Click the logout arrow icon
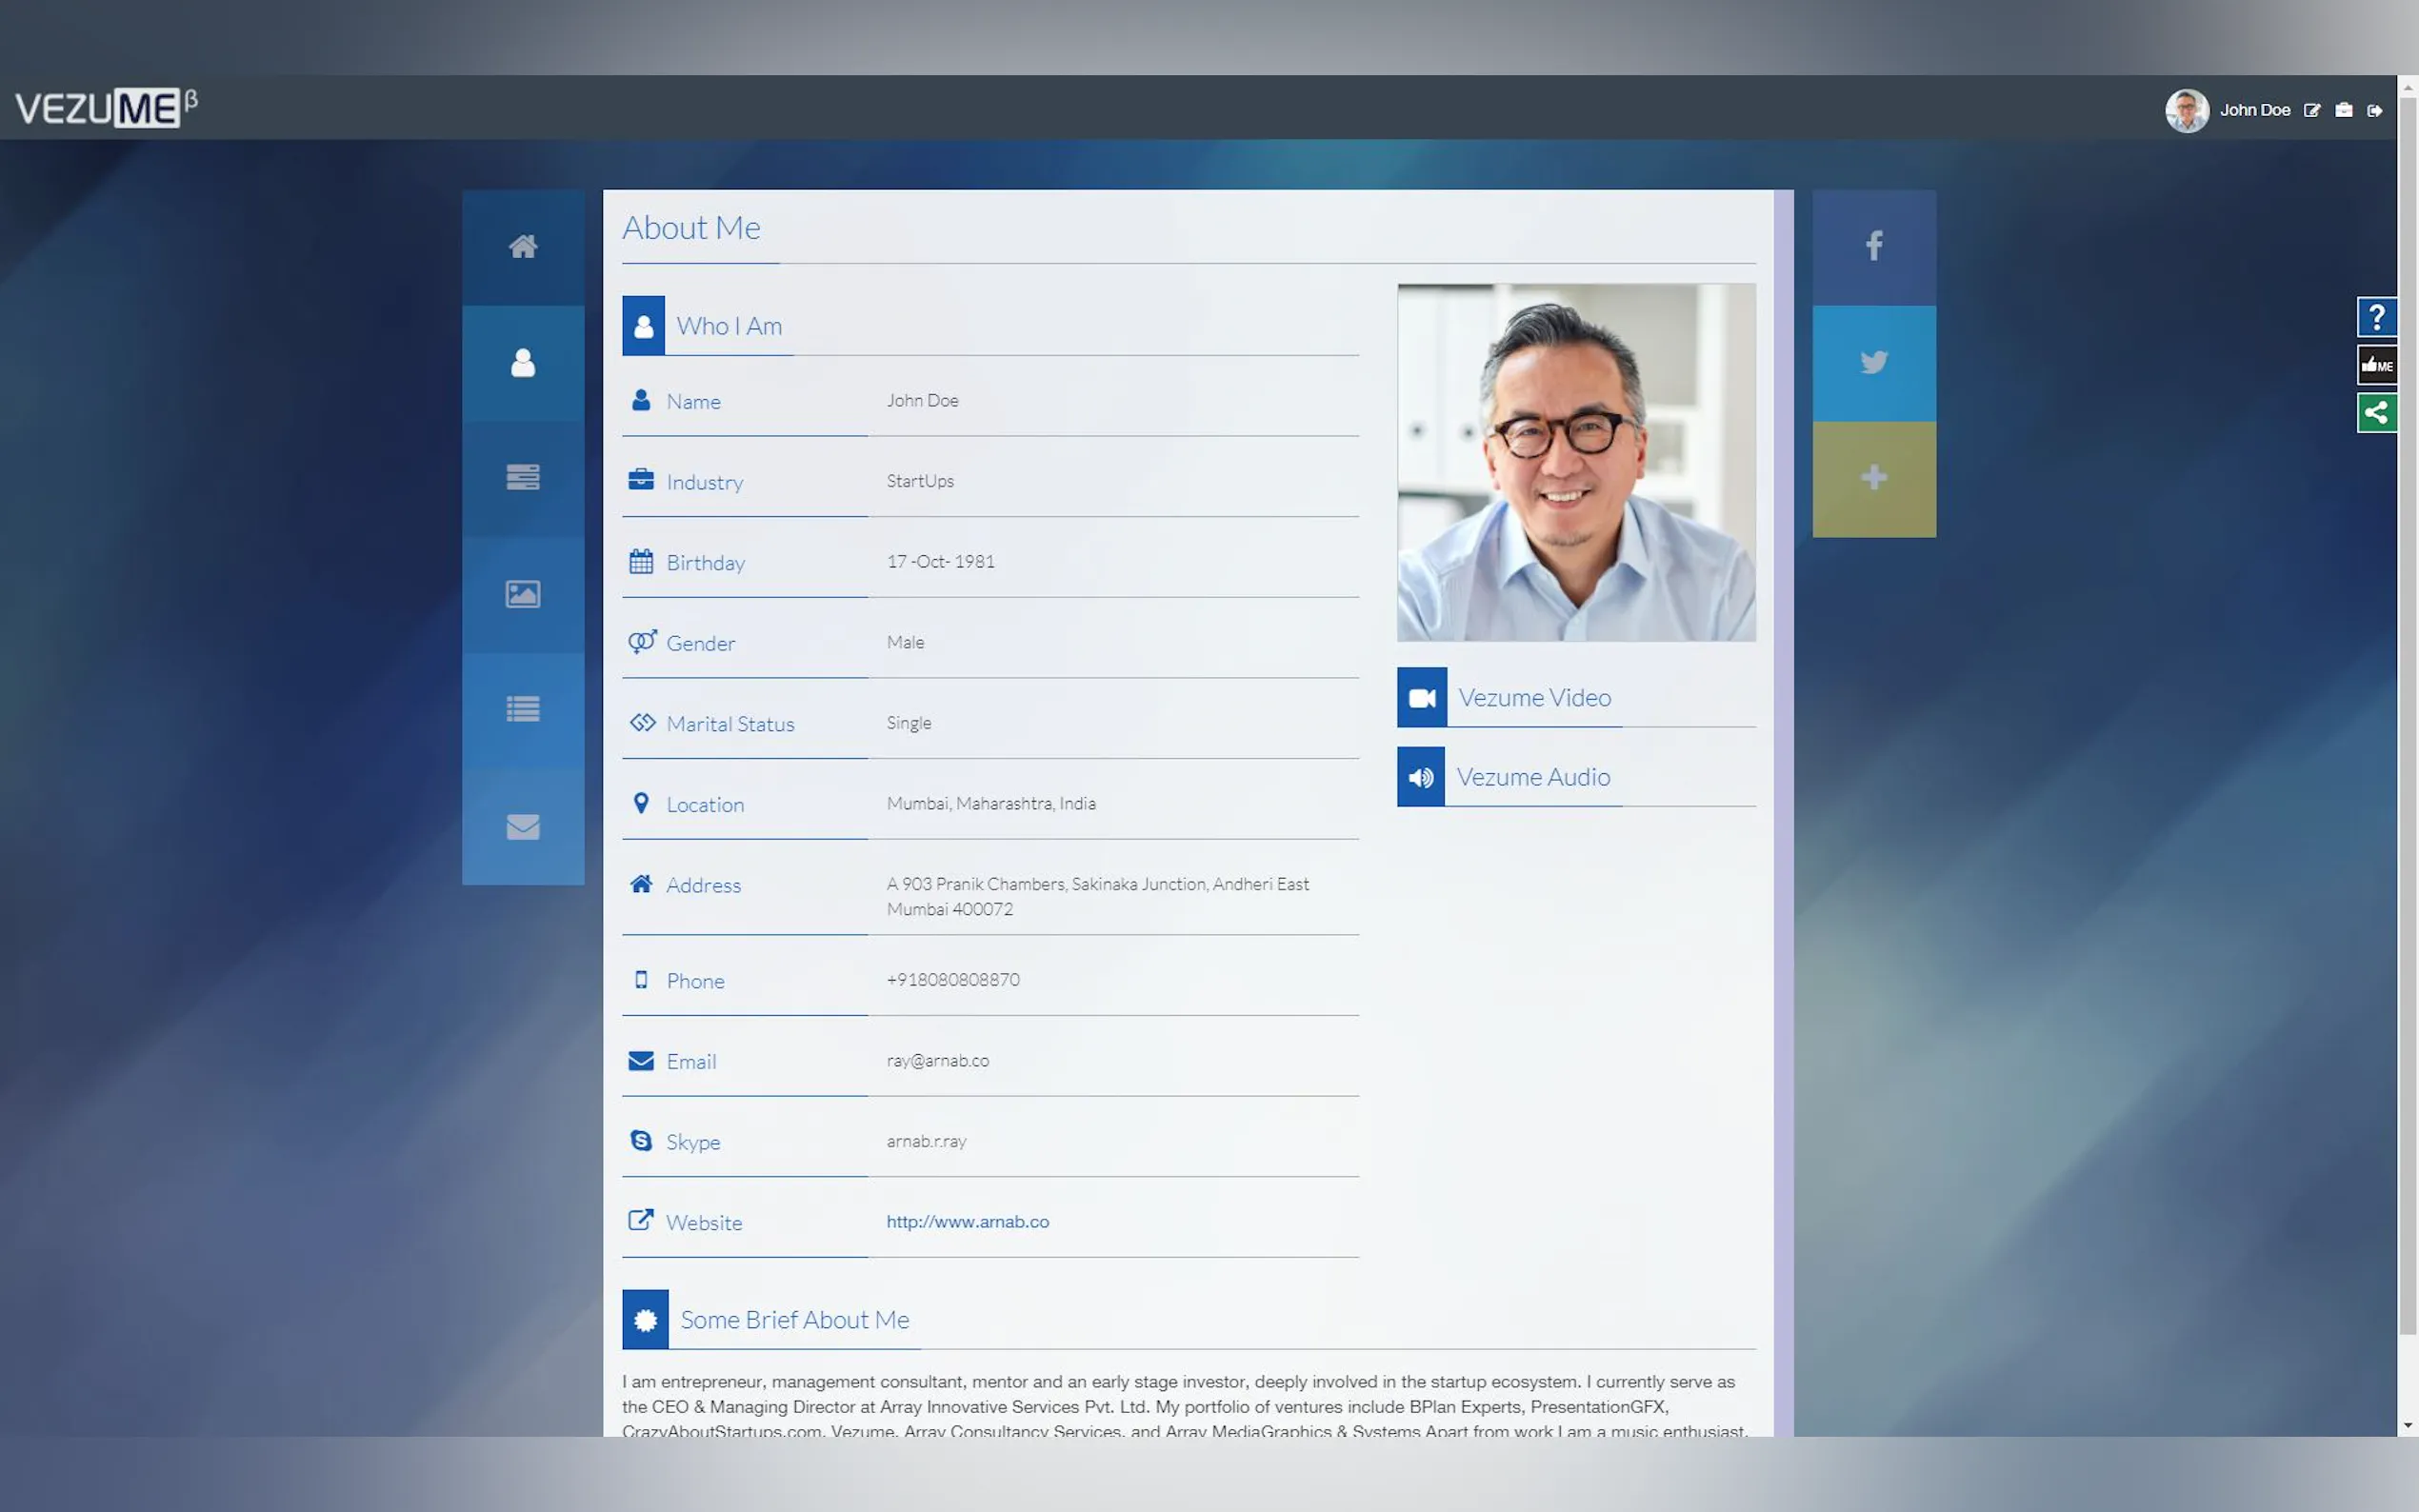 2374,111
